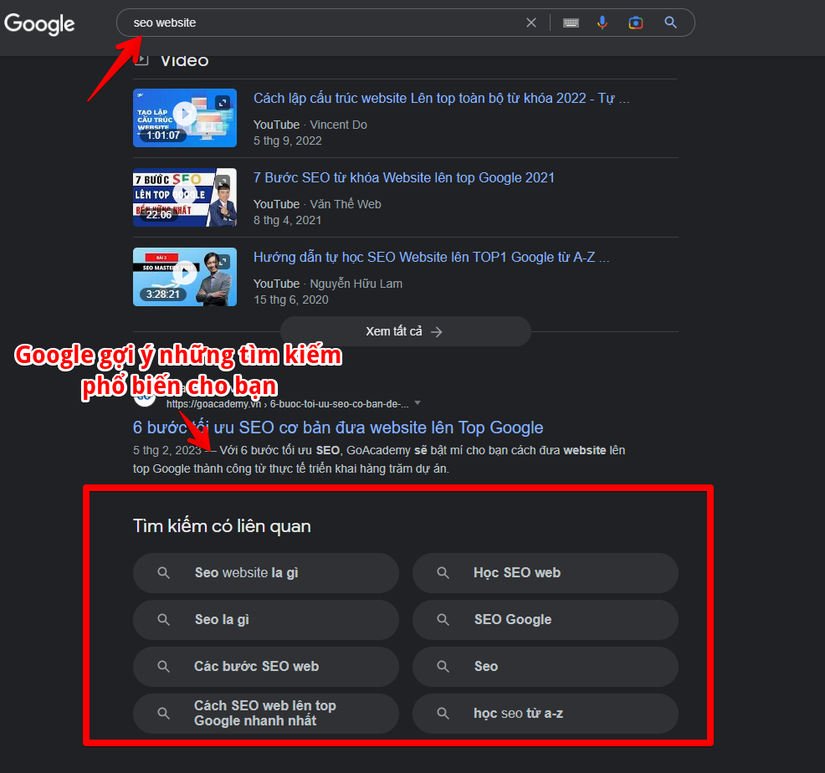Select related search 'học seo từ a-z'

pyautogui.click(x=545, y=714)
